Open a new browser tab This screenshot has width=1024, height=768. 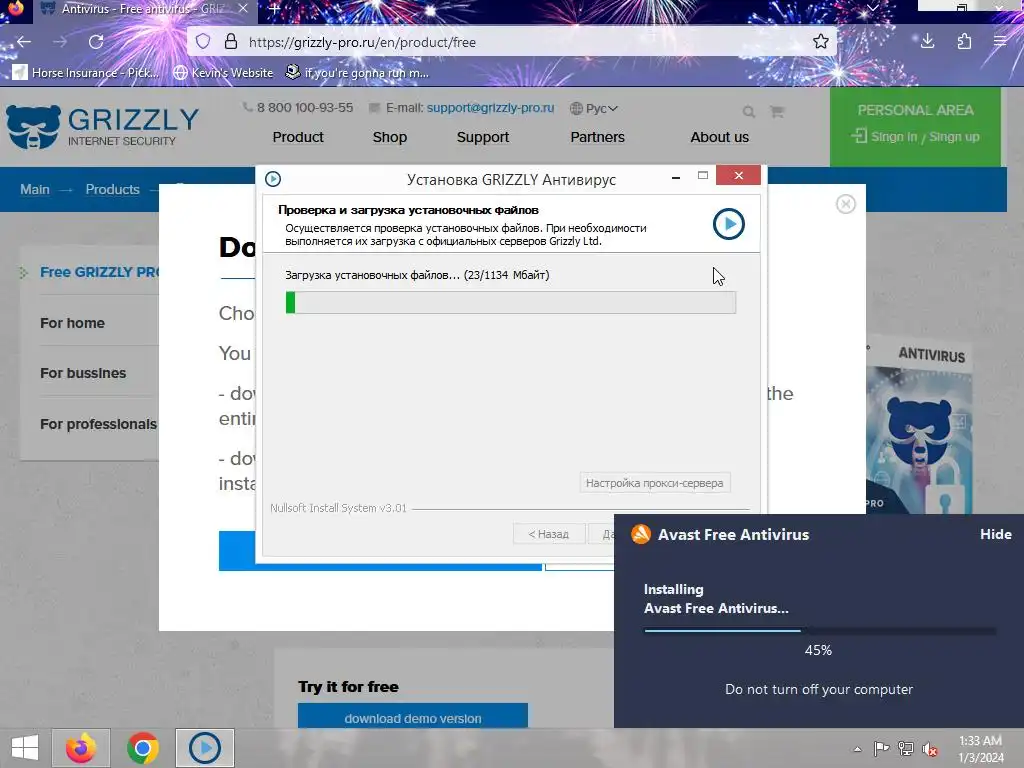pyautogui.click(x=275, y=9)
